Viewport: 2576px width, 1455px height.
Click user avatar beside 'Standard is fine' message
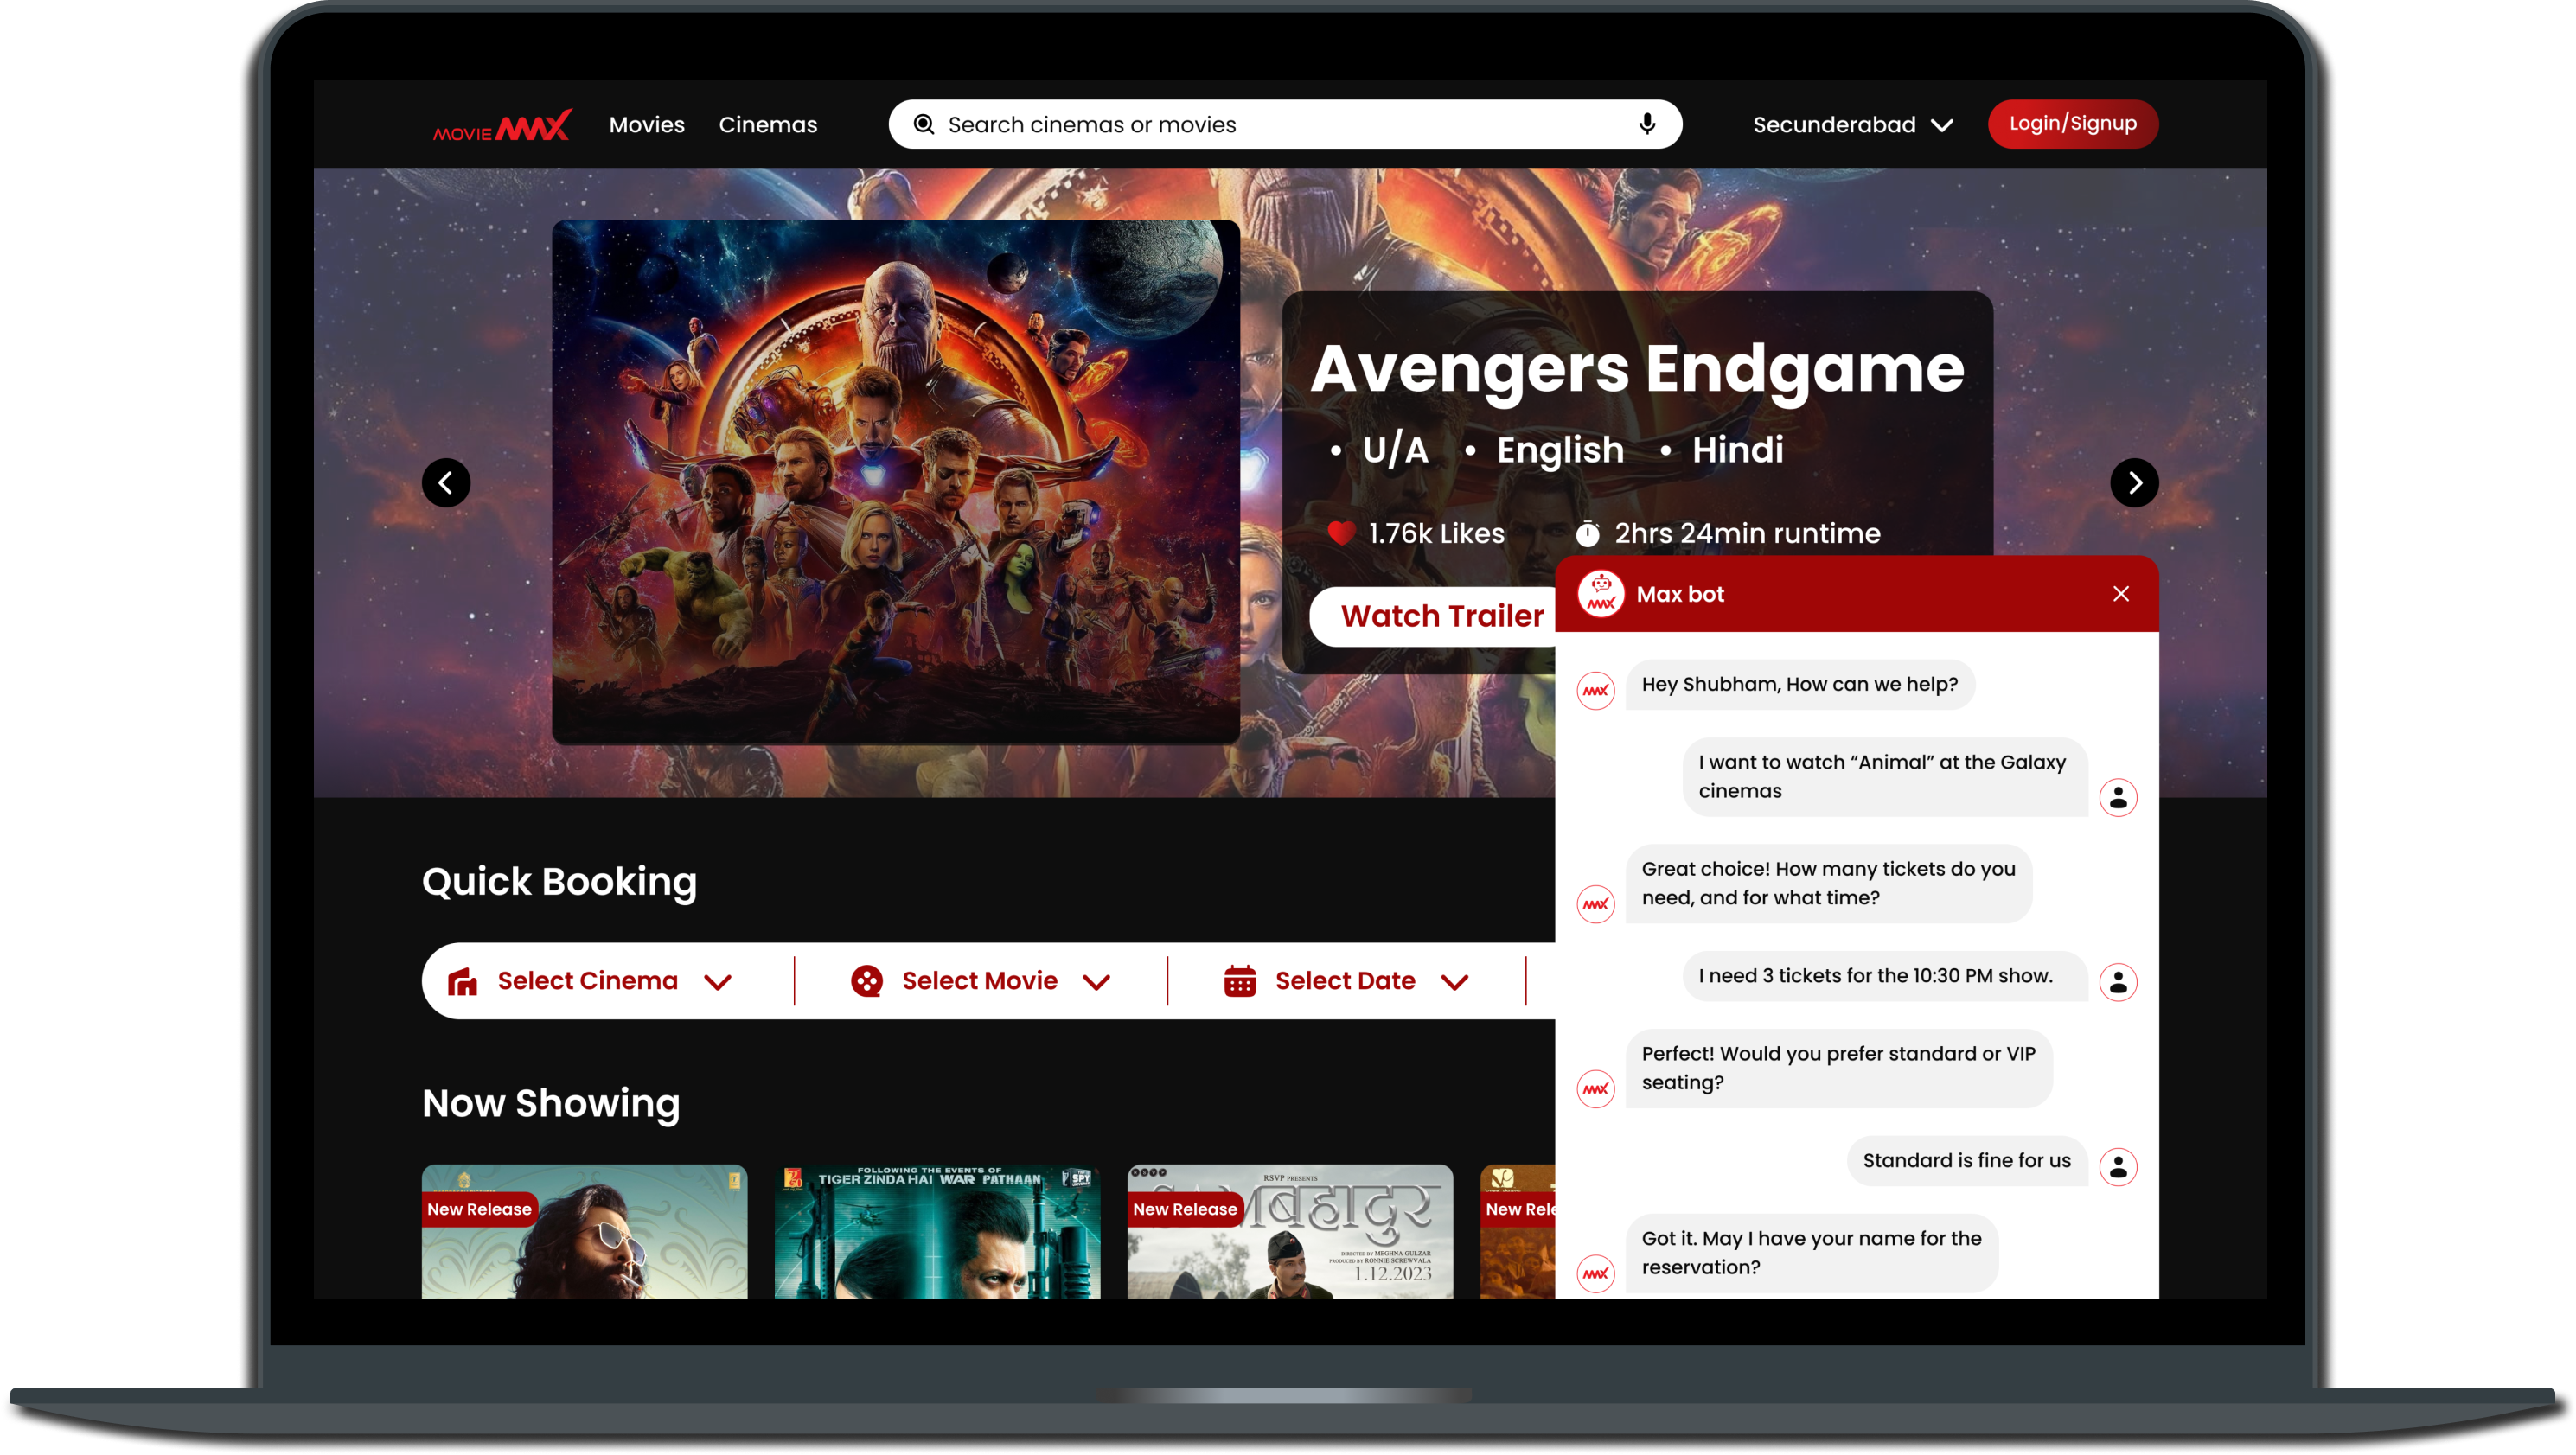[2118, 1167]
